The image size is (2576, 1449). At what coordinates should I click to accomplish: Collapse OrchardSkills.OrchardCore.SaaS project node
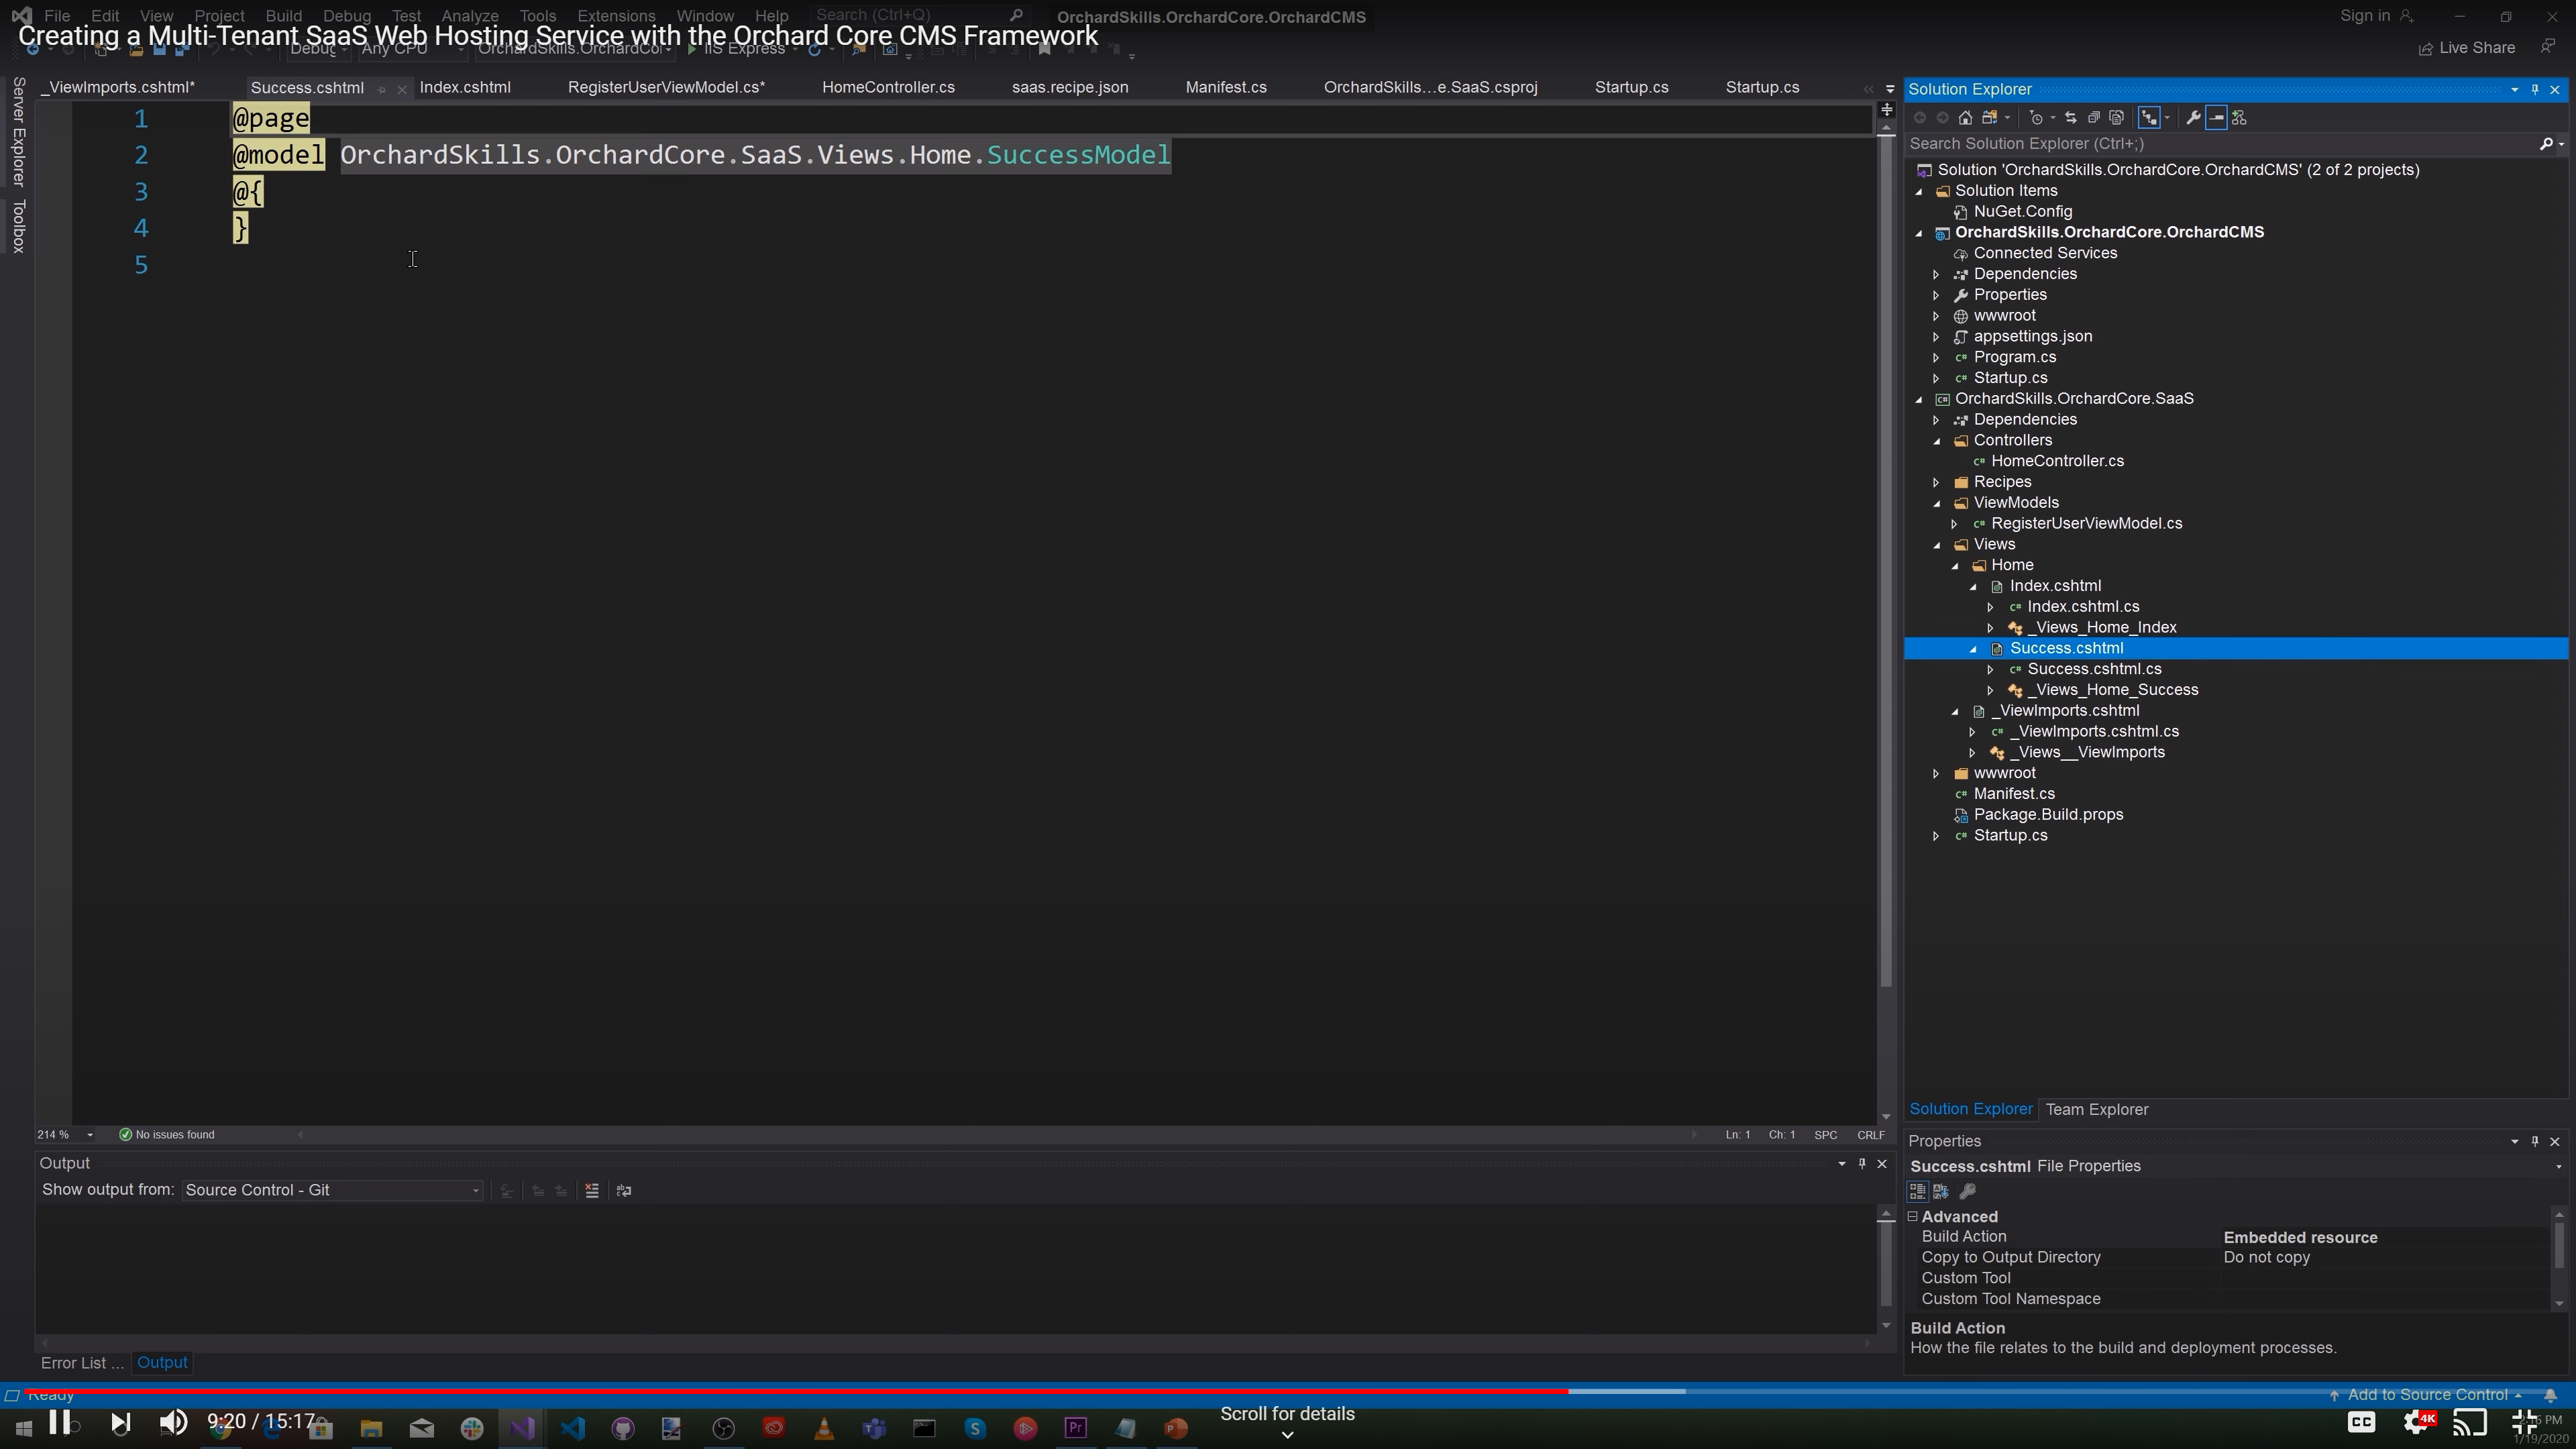1919,400
